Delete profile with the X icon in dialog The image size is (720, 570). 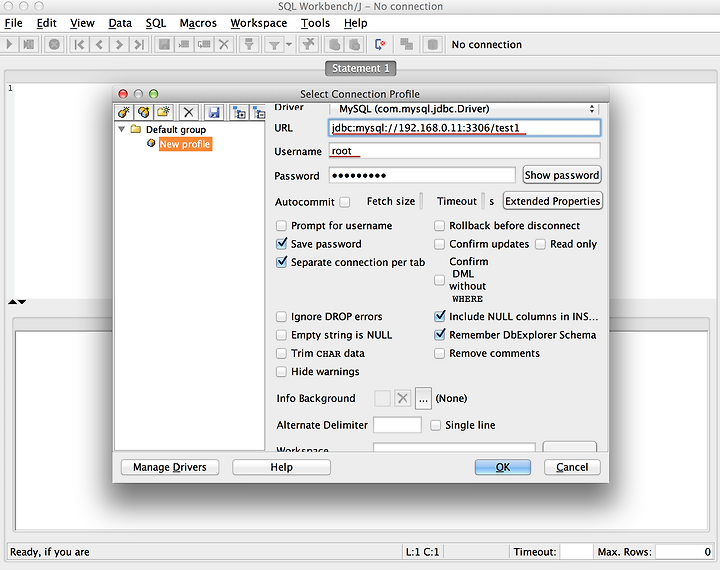click(x=188, y=112)
